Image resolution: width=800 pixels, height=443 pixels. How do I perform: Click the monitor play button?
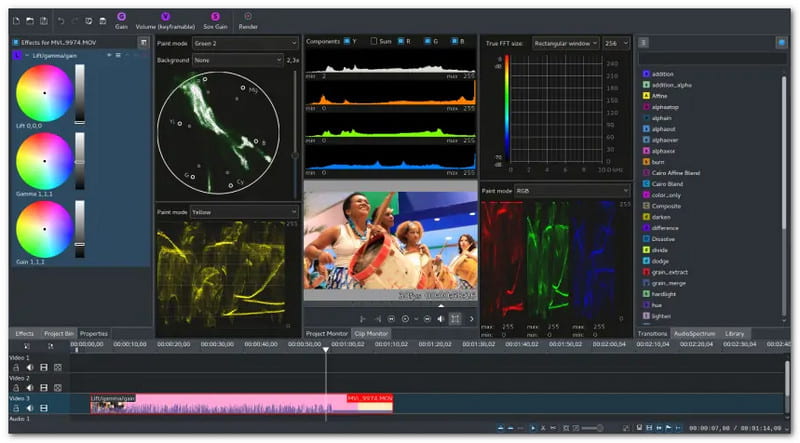pyautogui.click(x=405, y=319)
